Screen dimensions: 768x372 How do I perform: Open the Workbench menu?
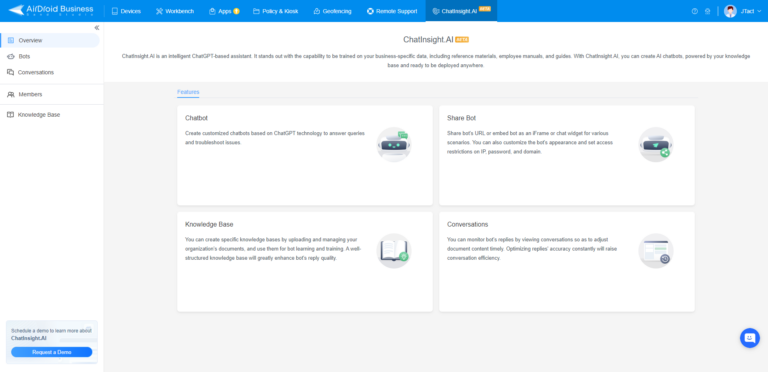tap(175, 11)
